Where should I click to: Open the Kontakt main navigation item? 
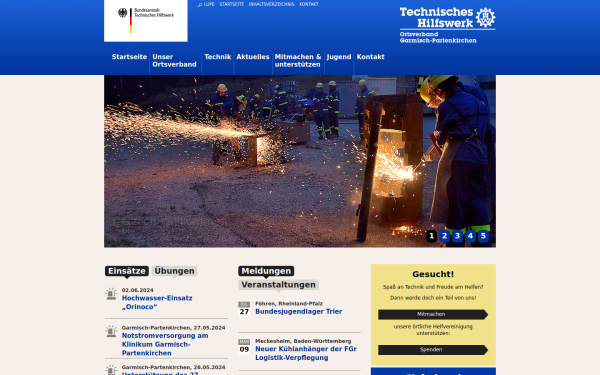(370, 57)
